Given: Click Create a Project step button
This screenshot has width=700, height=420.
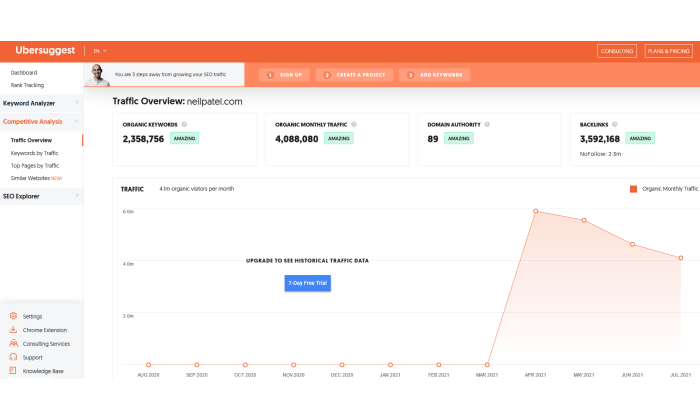Looking at the screenshot, I should 354,75.
